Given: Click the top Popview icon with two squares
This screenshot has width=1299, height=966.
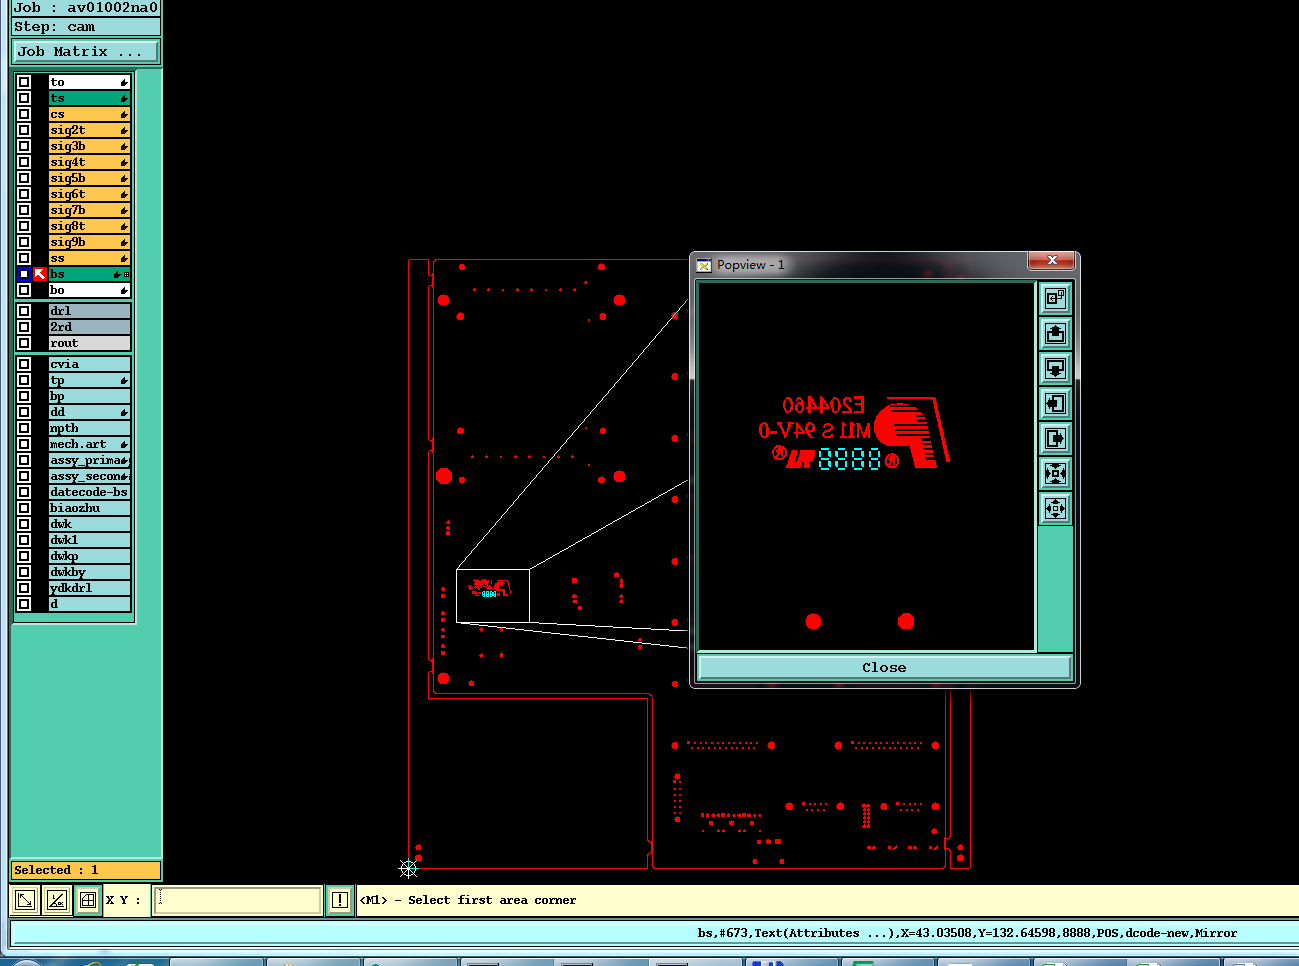Looking at the screenshot, I should 1055,298.
